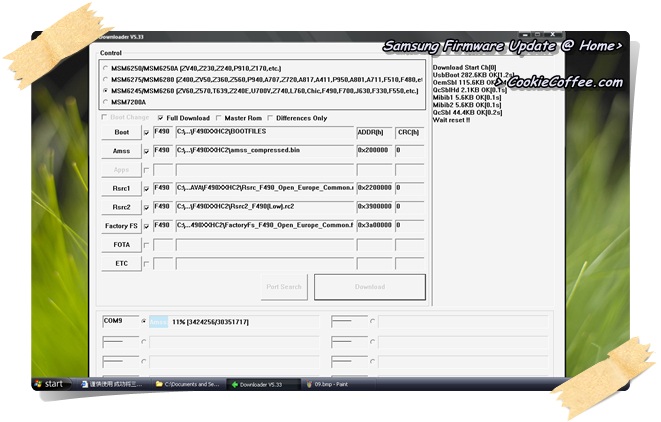Image resolution: width=661 pixels, height=422 pixels.
Task: Click the FactoryFs_F490_Open_Europe_Common path field
Action: point(265,226)
